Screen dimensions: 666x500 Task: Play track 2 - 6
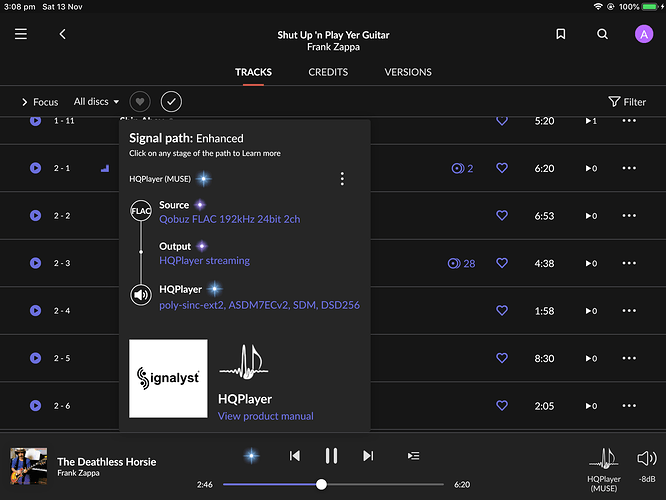click(x=36, y=406)
